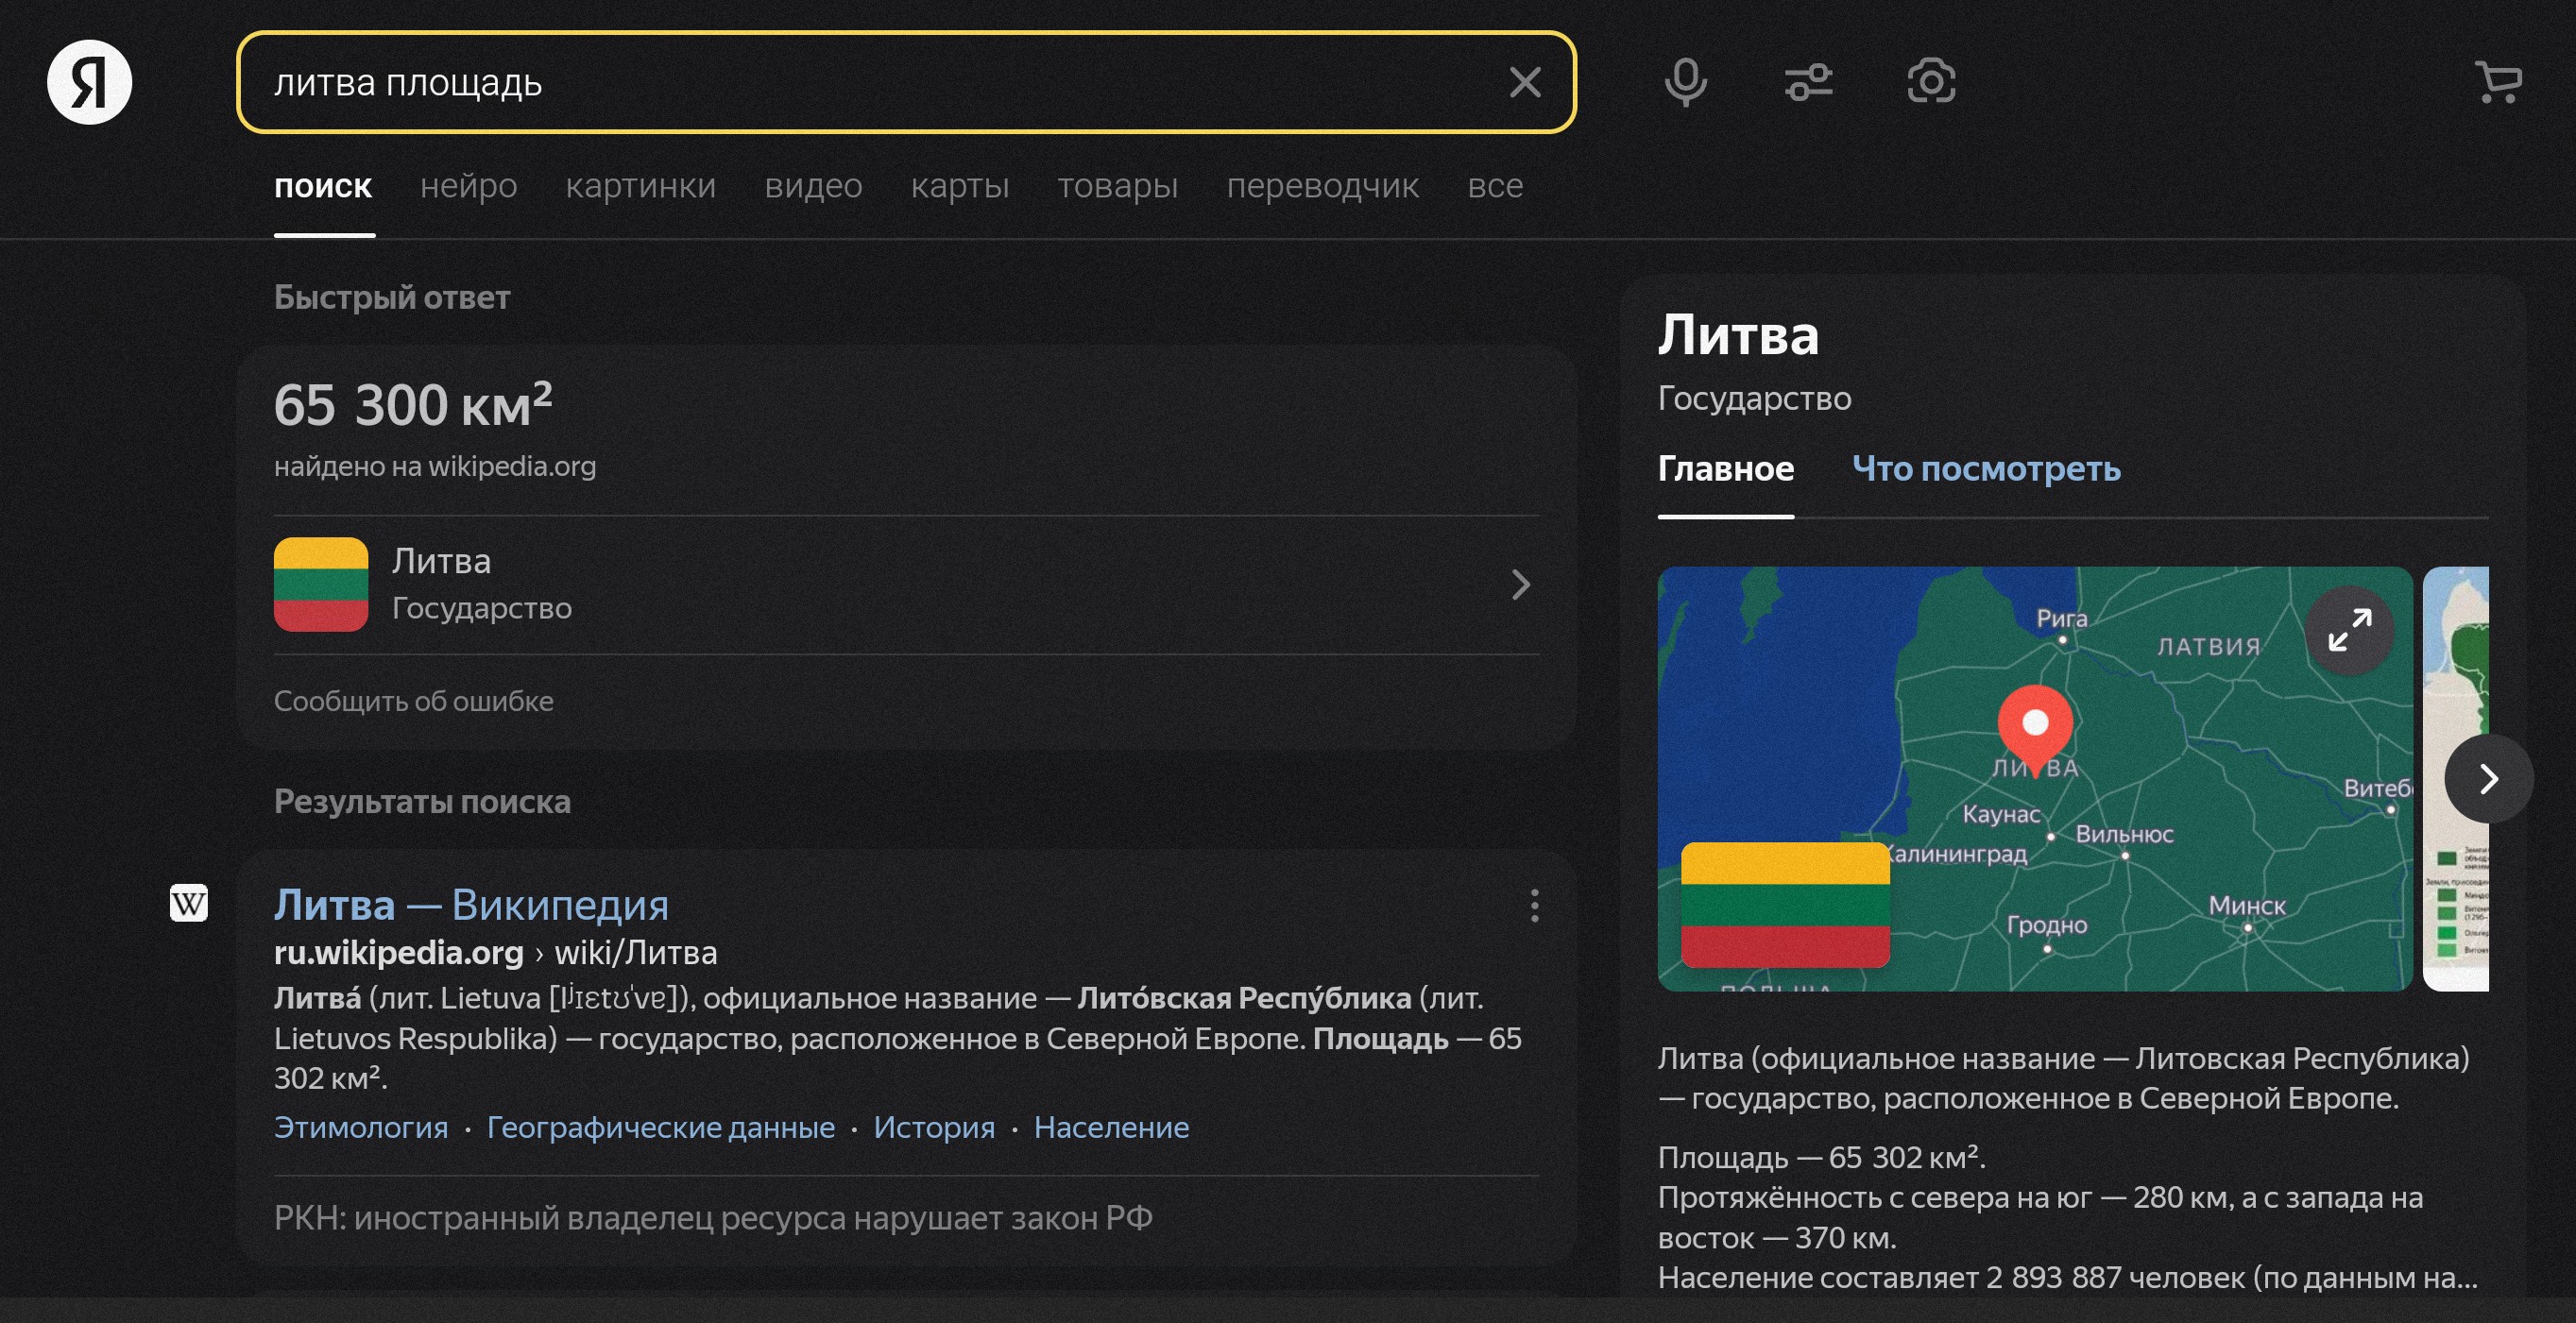Click the Площадь — 65 302 км² line in panel

coord(1822,1157)
